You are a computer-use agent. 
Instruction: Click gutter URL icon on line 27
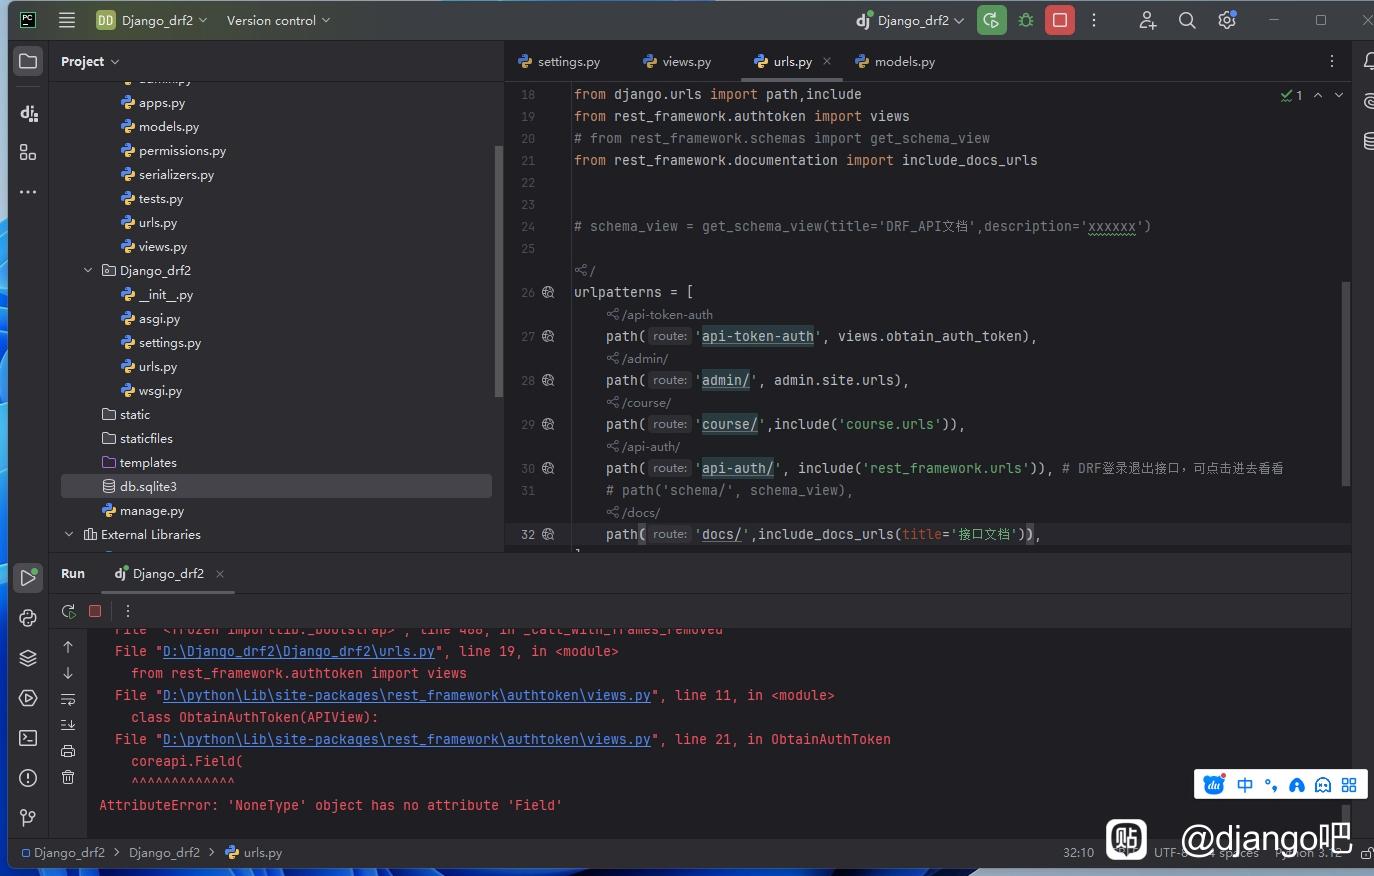pyautogui.click(x=548, y=336)
